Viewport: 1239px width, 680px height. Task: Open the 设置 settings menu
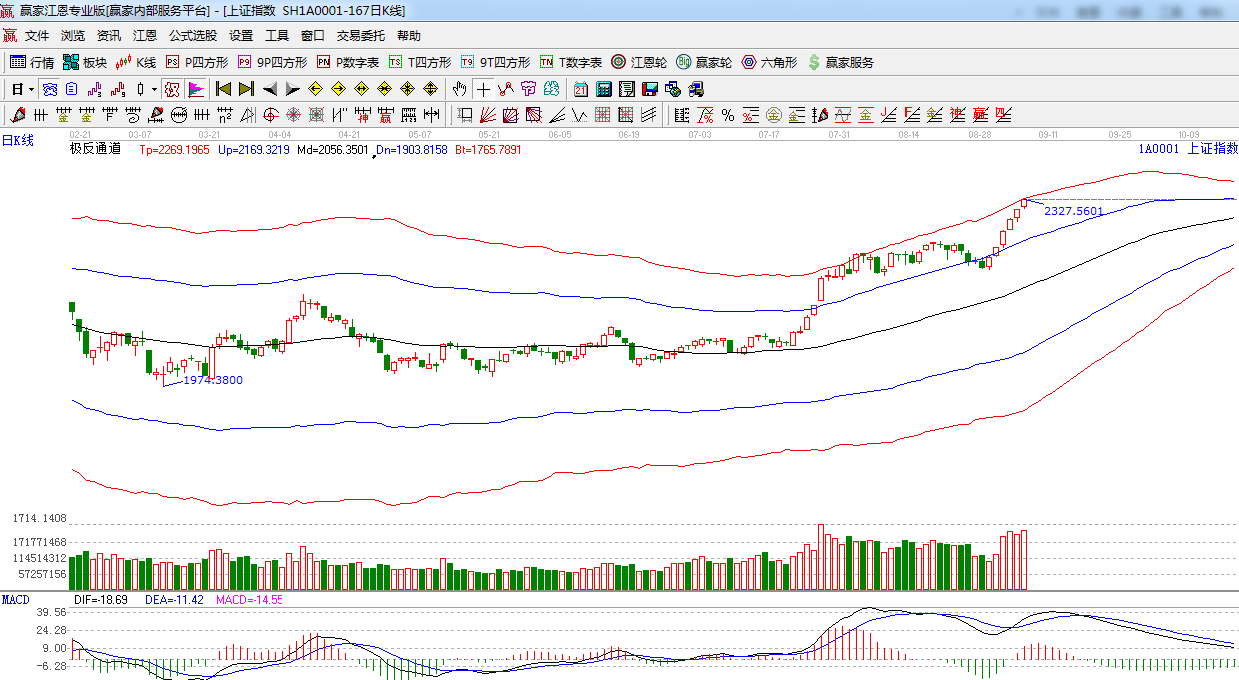[241, 36]
